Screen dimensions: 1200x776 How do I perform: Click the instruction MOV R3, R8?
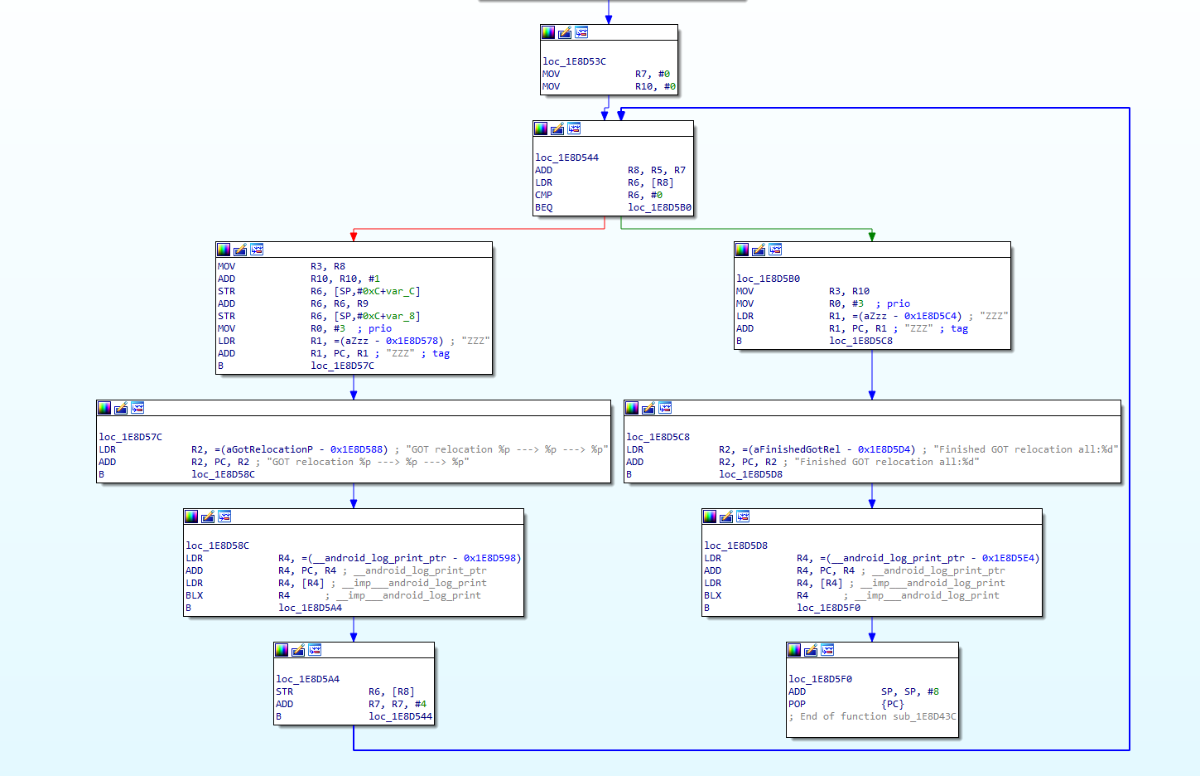pyautogui.click(x=281, y=267)
